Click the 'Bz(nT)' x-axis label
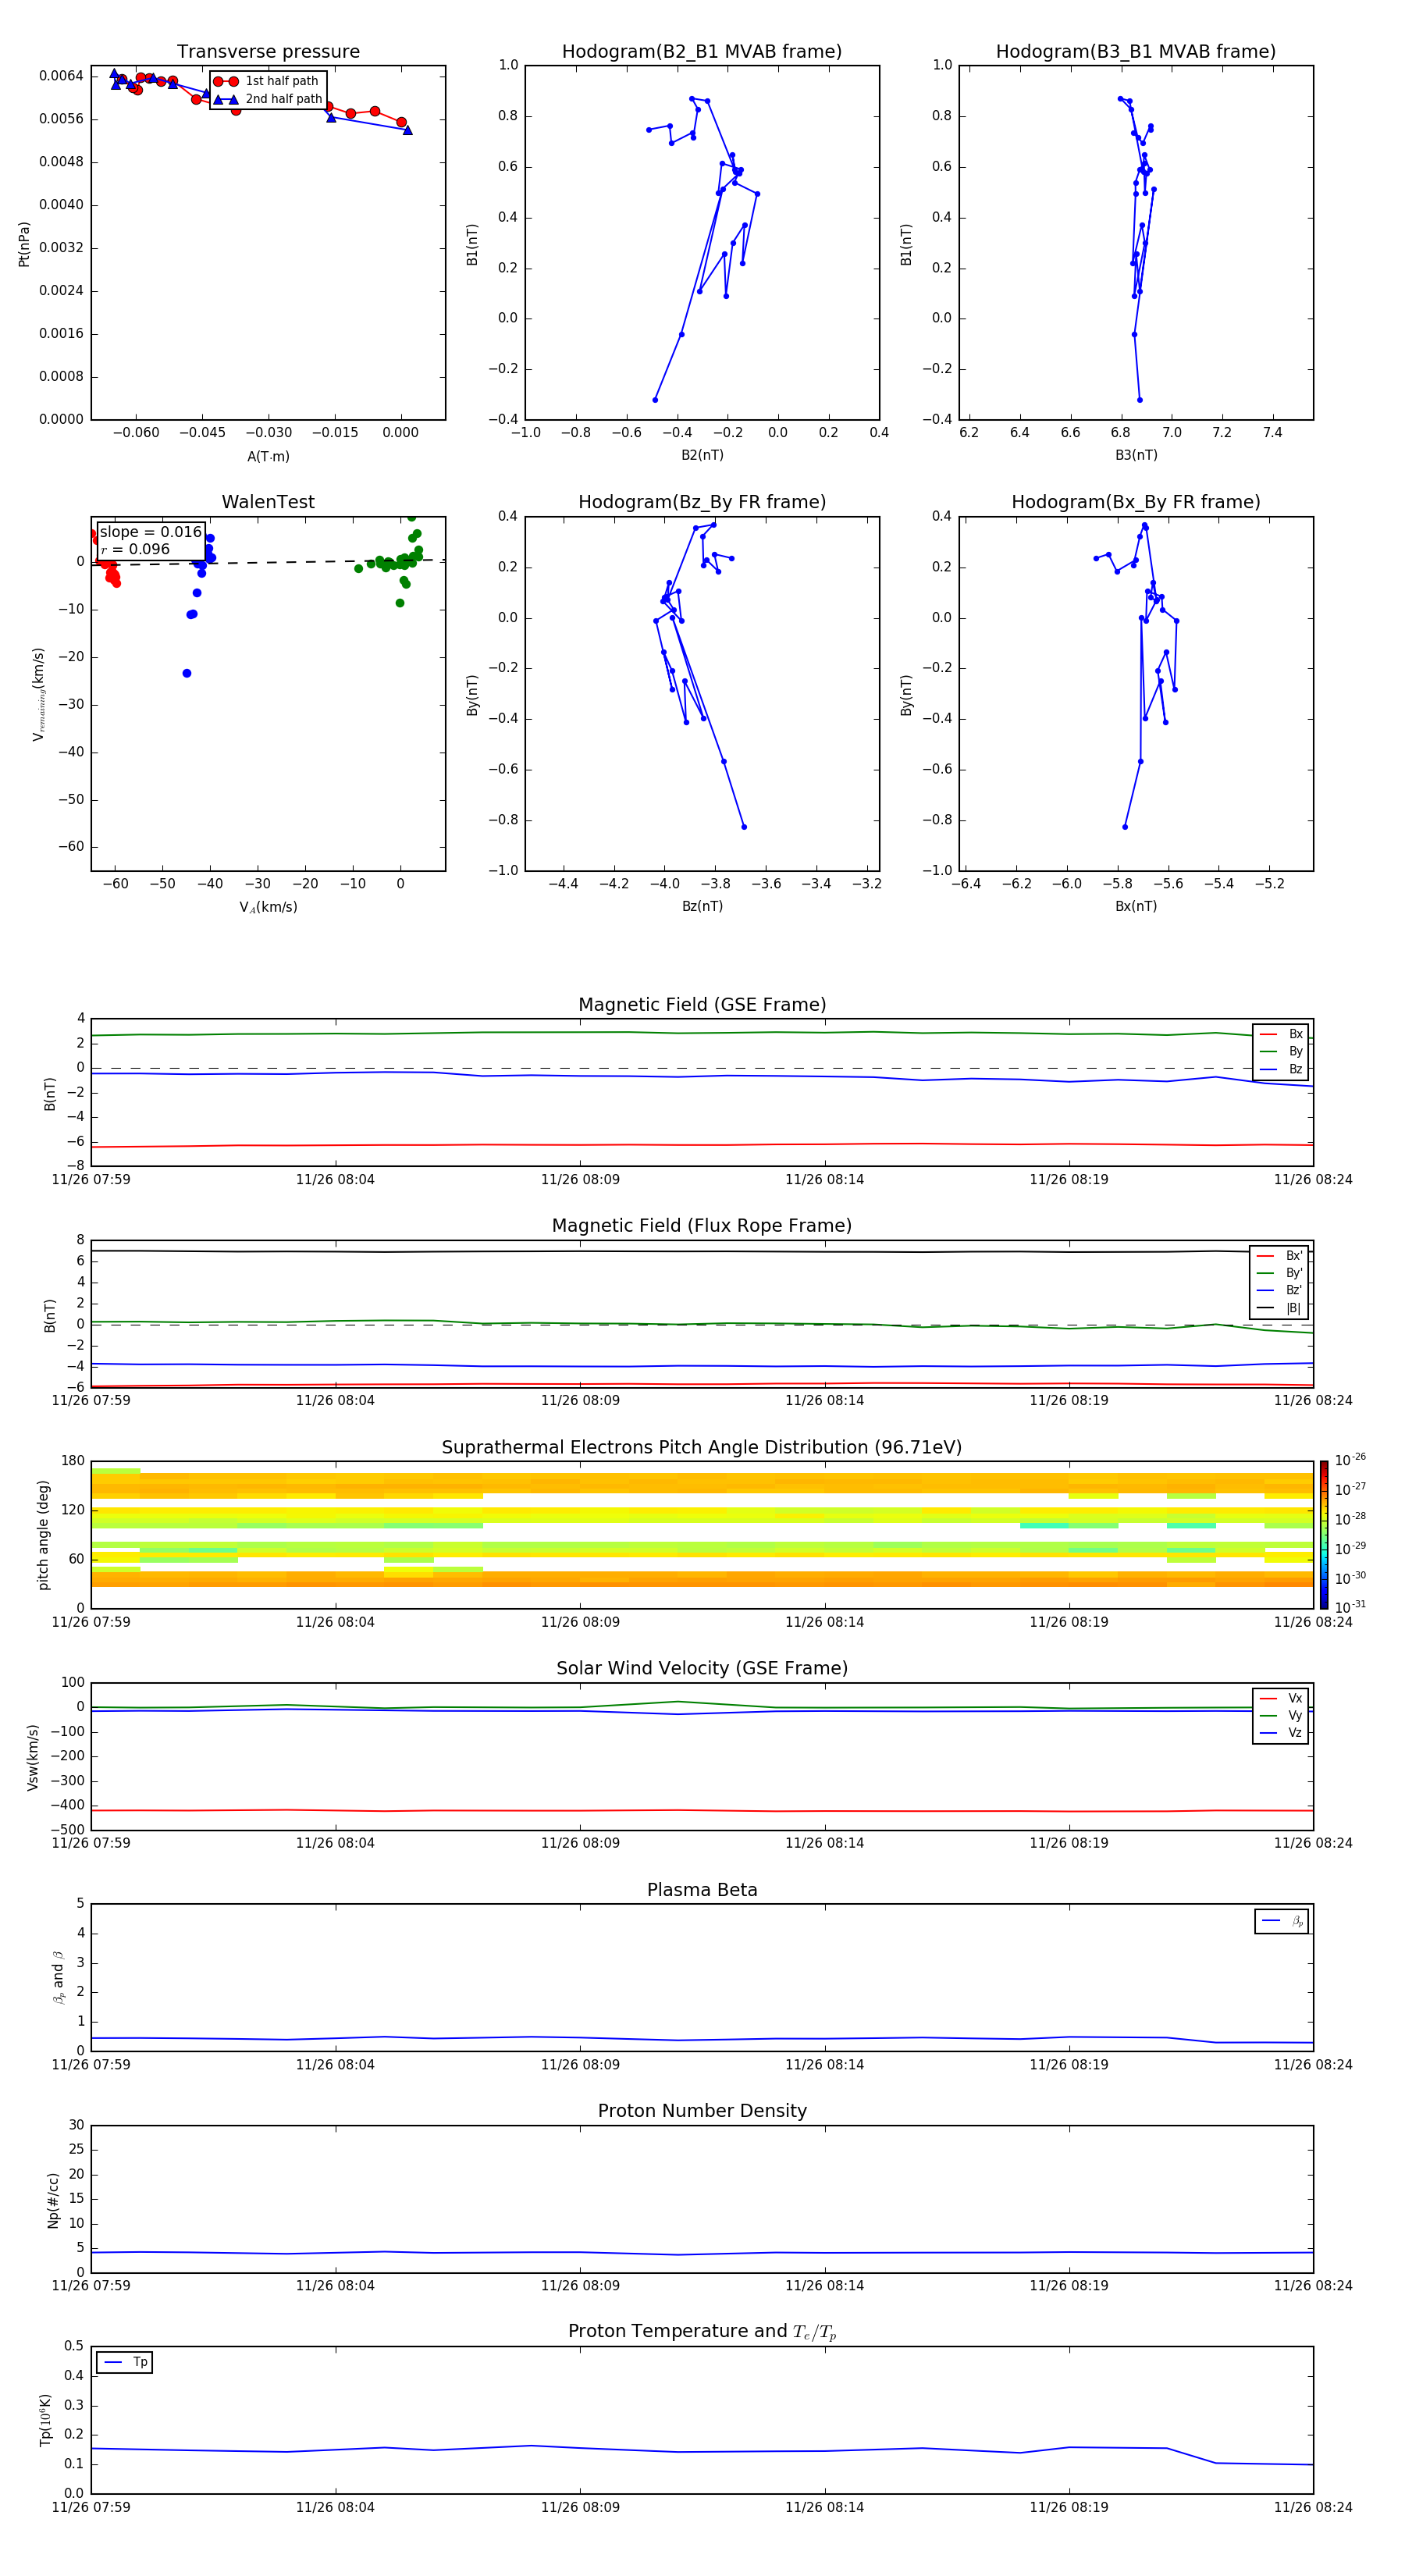 click(702, 906)
